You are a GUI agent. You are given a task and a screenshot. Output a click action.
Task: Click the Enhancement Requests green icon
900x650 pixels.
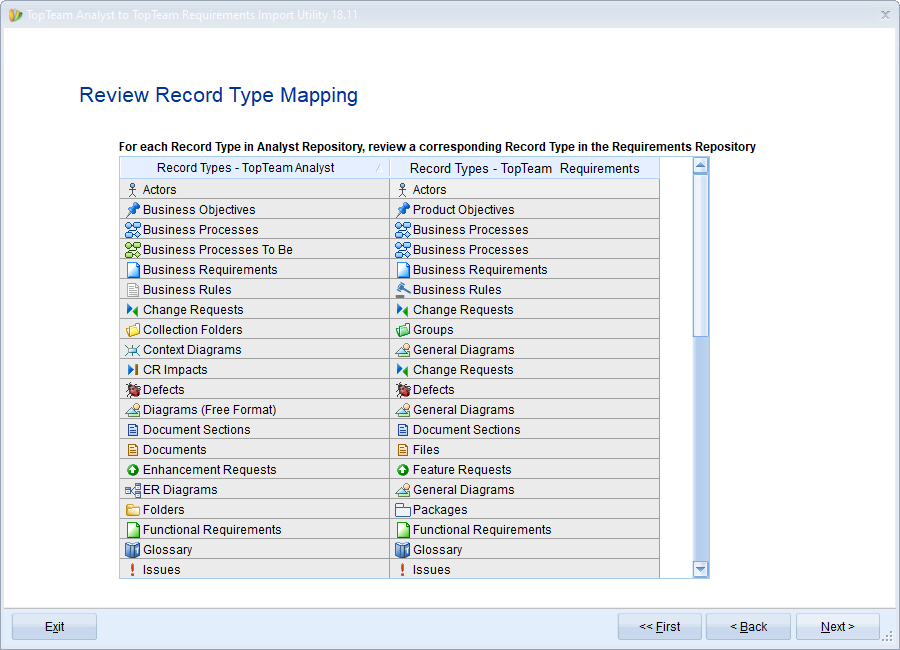(x=133, y=470)
